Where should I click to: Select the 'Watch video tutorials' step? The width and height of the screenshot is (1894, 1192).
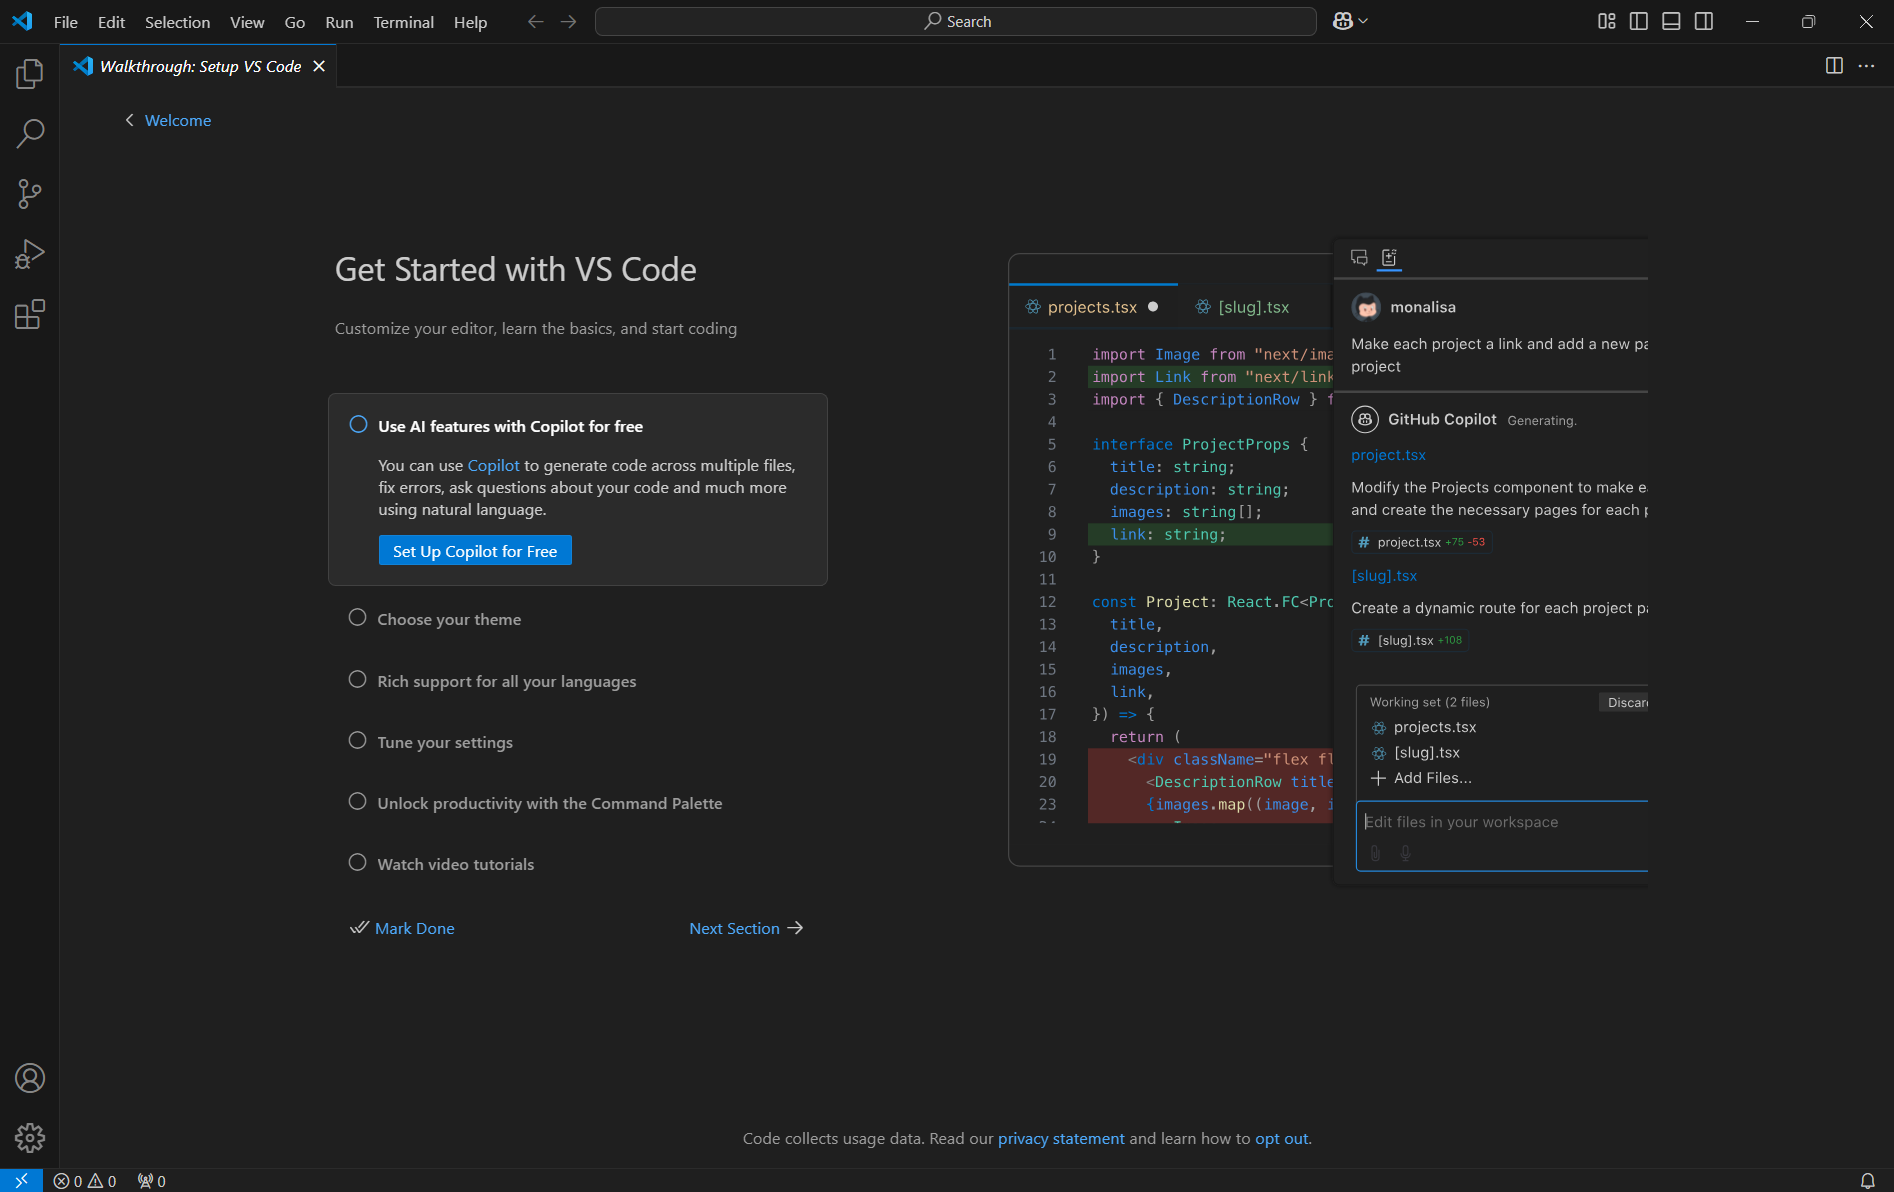(455, 864)
